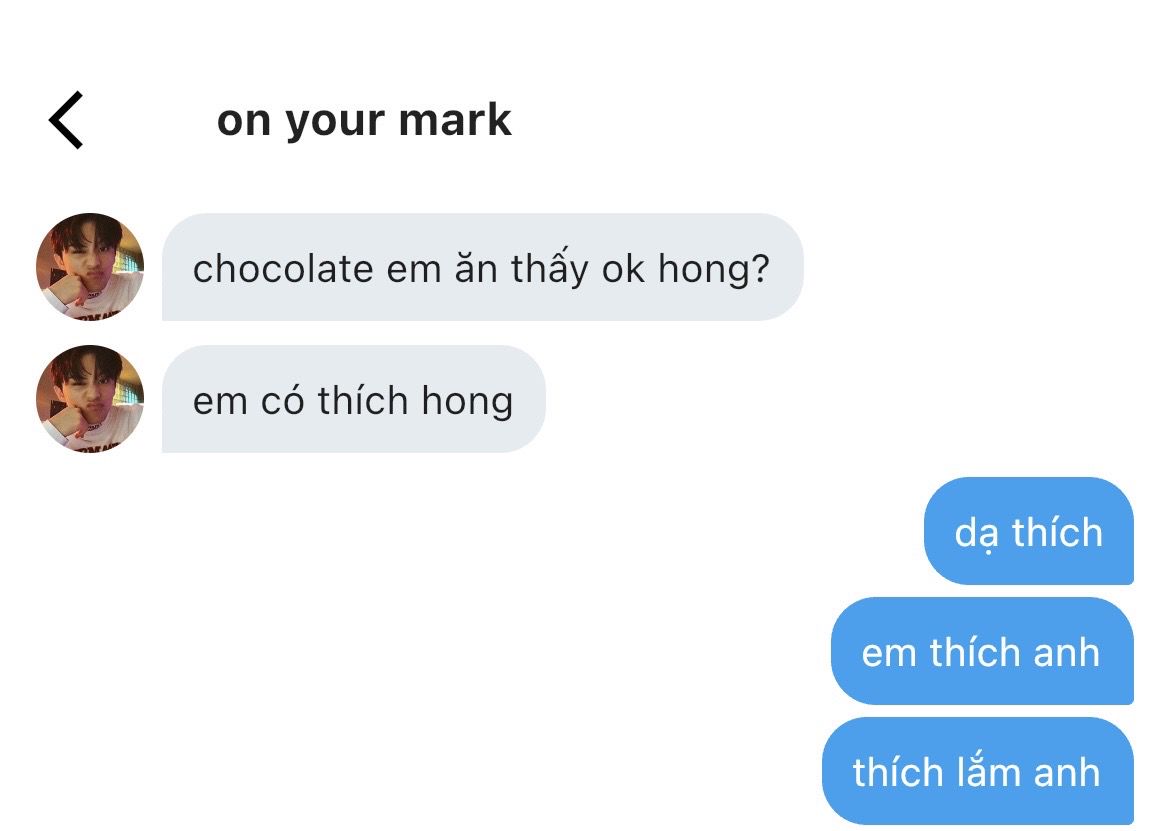The height and width of the screenshot is (831, 1169).
Task: Click 'thích' in the 'dạ thích' bubble
Action: pos(1057,532)
